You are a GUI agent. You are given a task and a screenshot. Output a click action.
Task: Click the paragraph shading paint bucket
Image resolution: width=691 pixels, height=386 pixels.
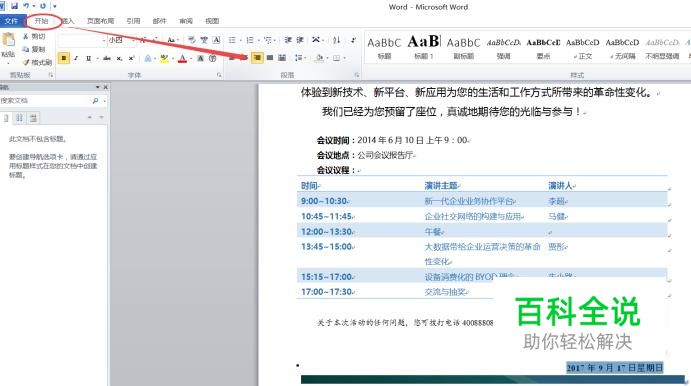pos(319,58)
